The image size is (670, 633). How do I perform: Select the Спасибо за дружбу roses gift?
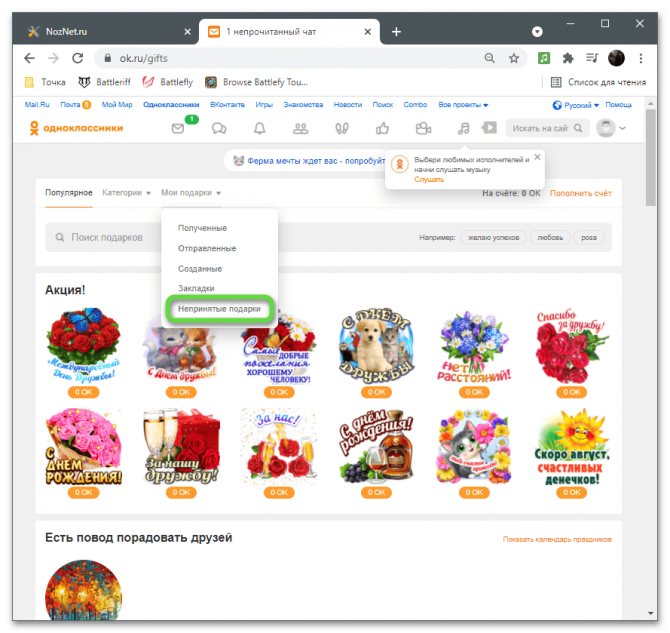click(572, 346)
